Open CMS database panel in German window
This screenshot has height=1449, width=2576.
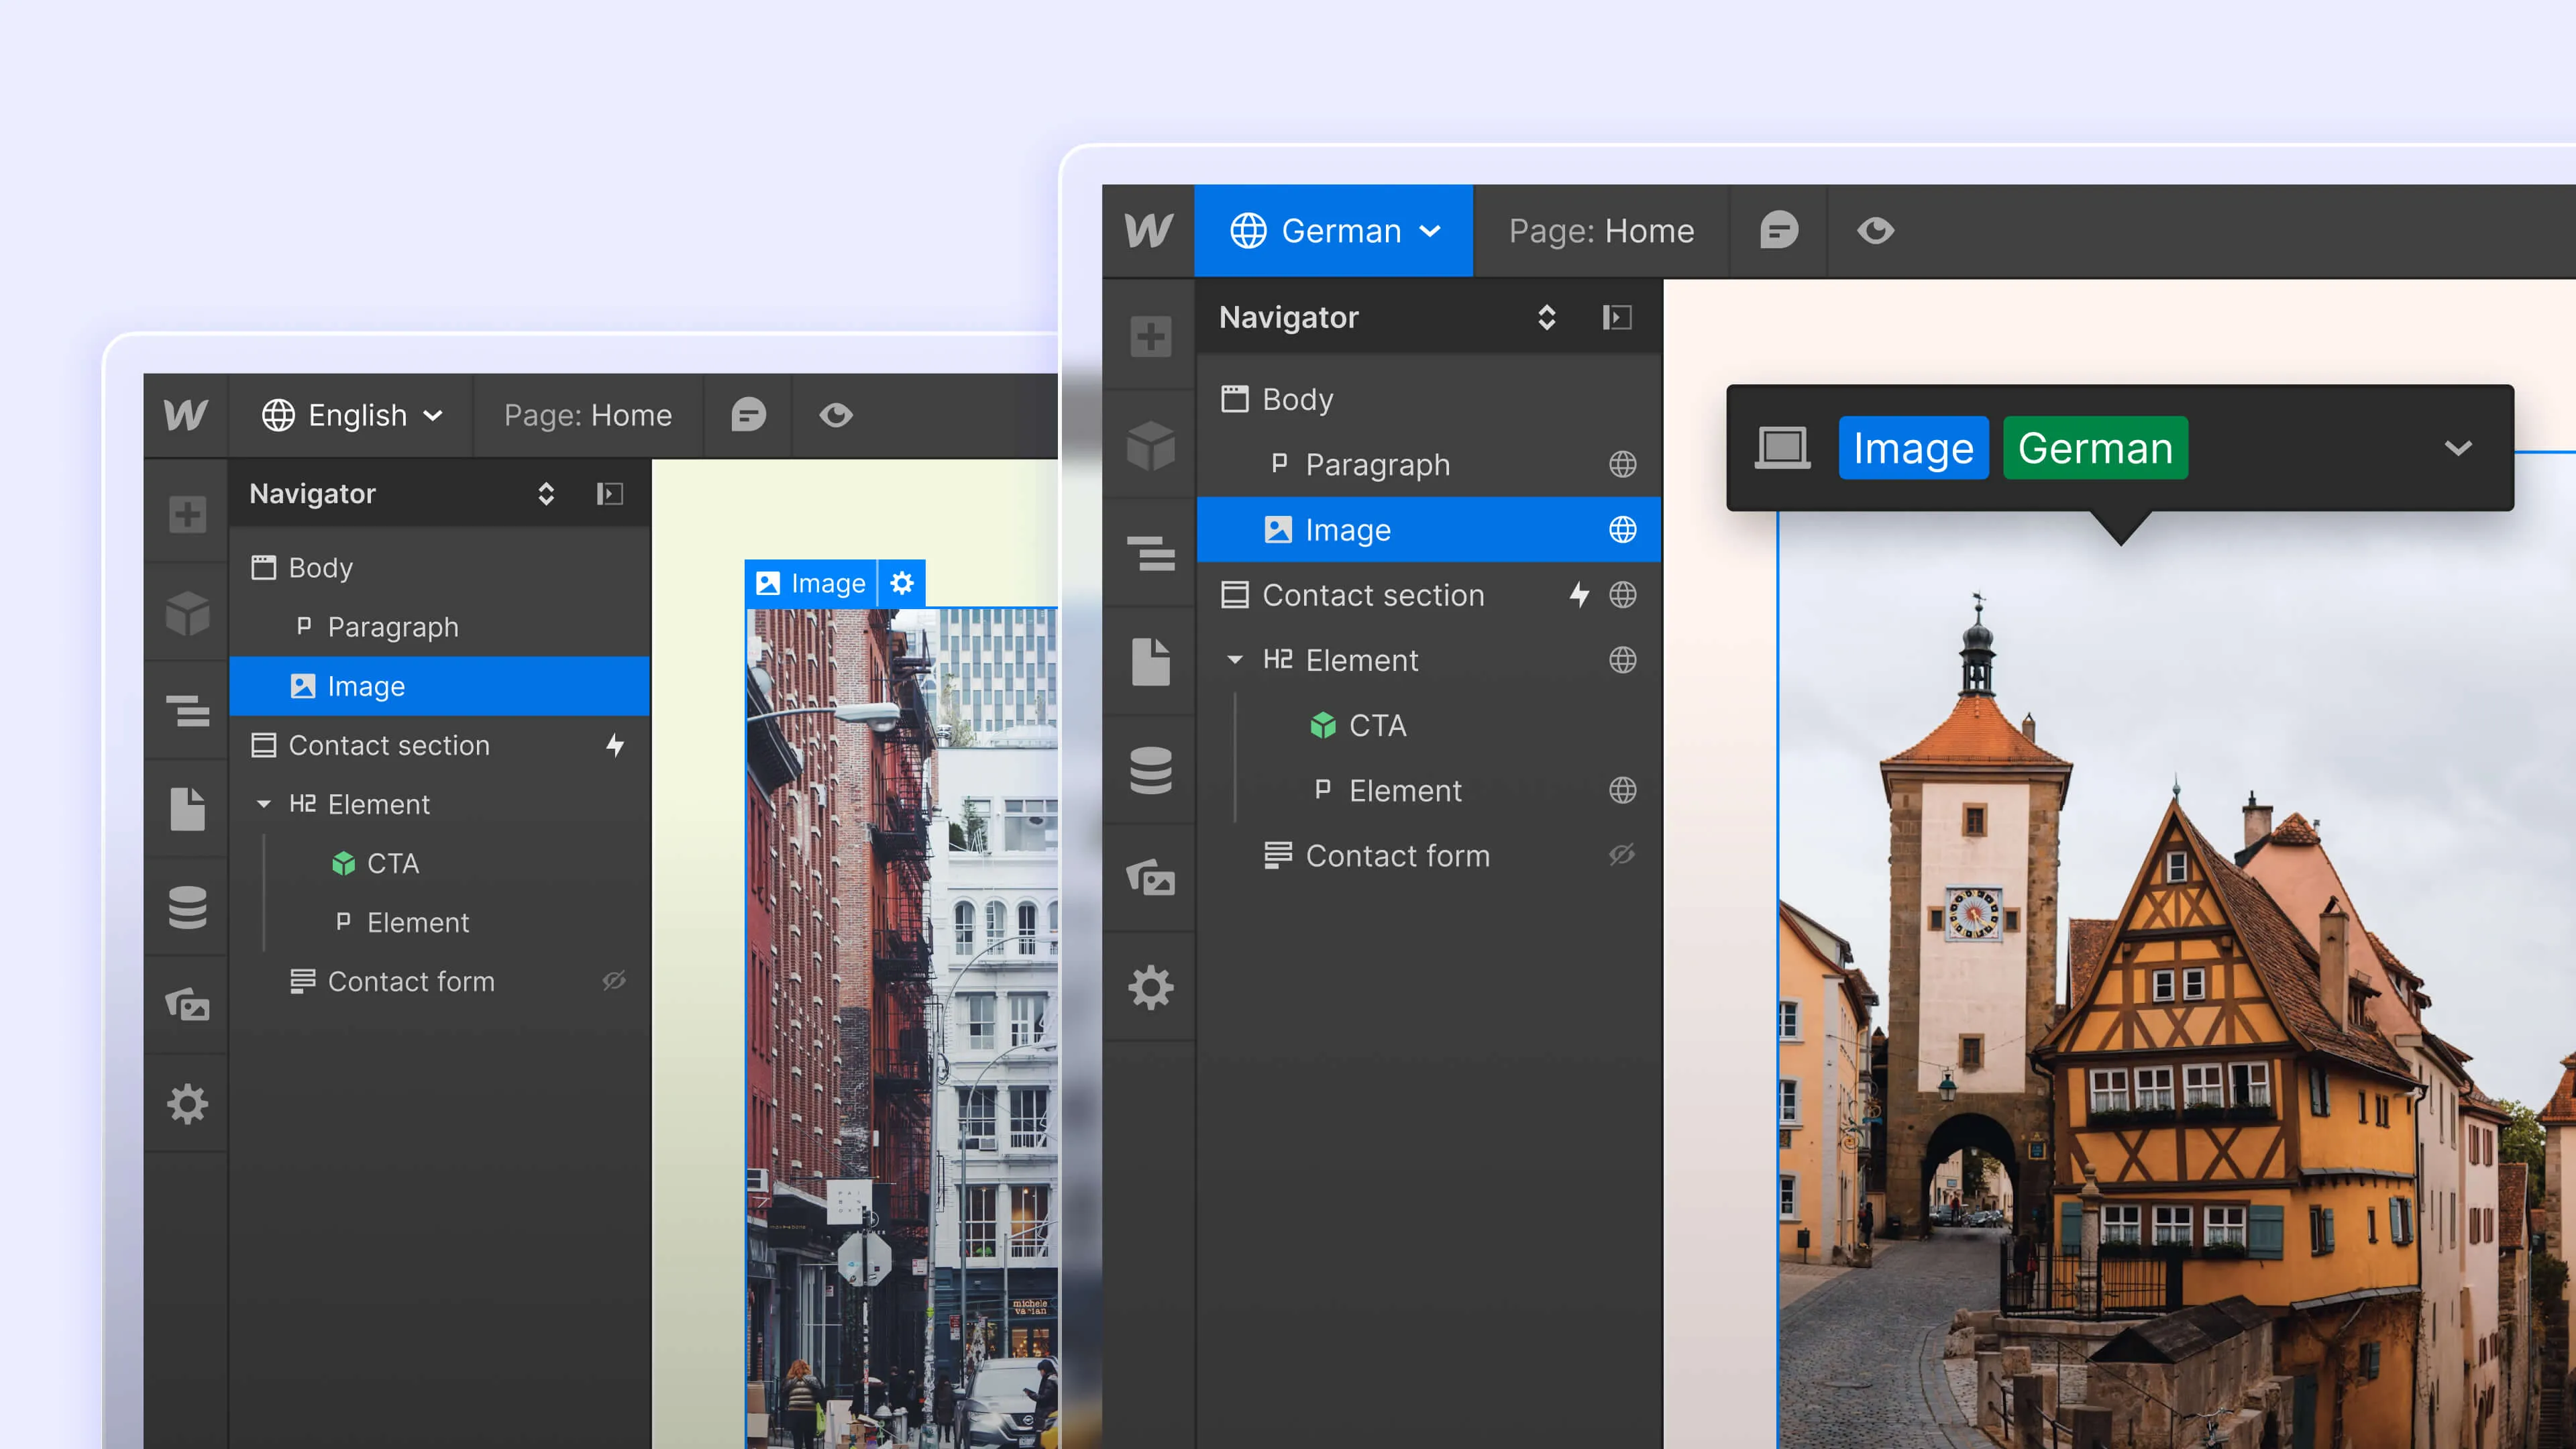[x=1150, y=770]
